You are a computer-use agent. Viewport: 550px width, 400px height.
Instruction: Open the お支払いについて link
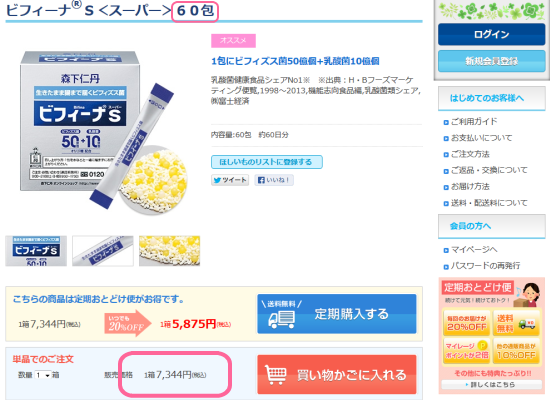click(x=481, y=138)
